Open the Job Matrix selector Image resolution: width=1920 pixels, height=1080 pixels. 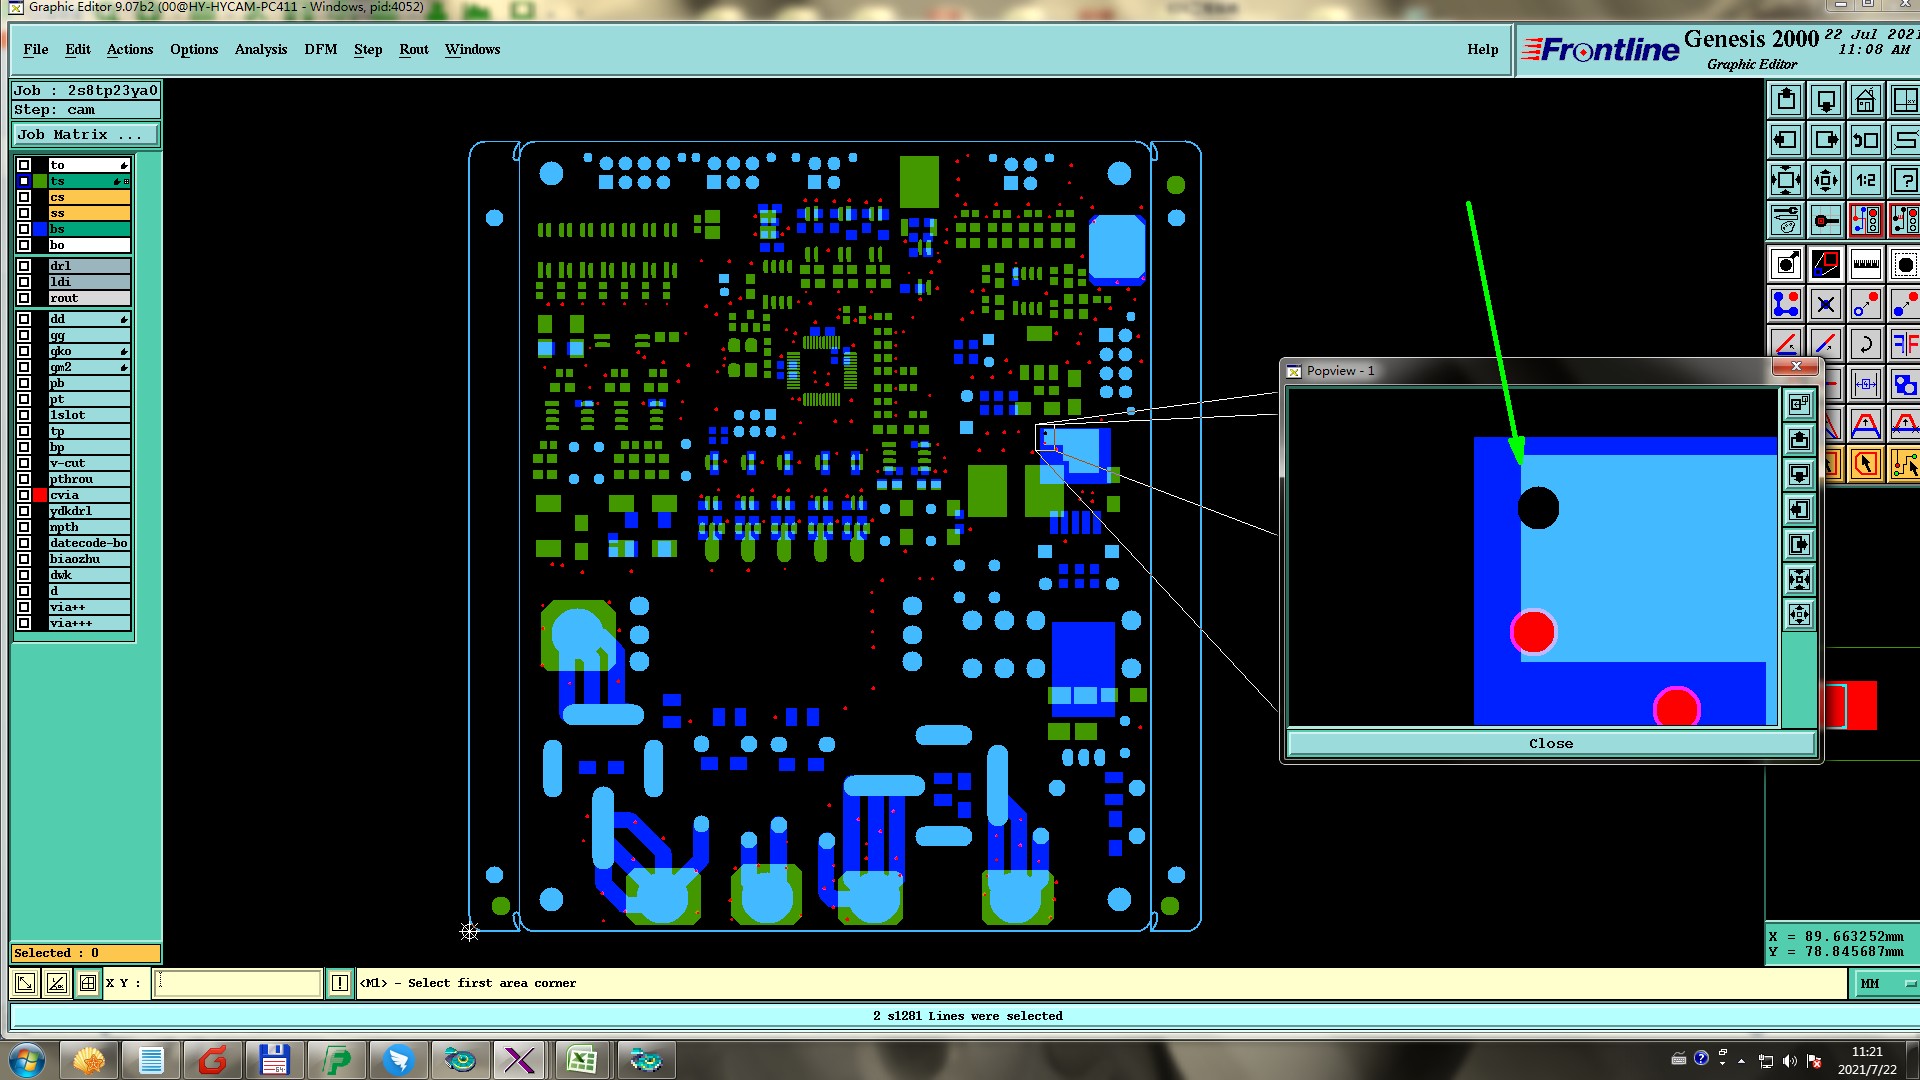click(85, 134)
